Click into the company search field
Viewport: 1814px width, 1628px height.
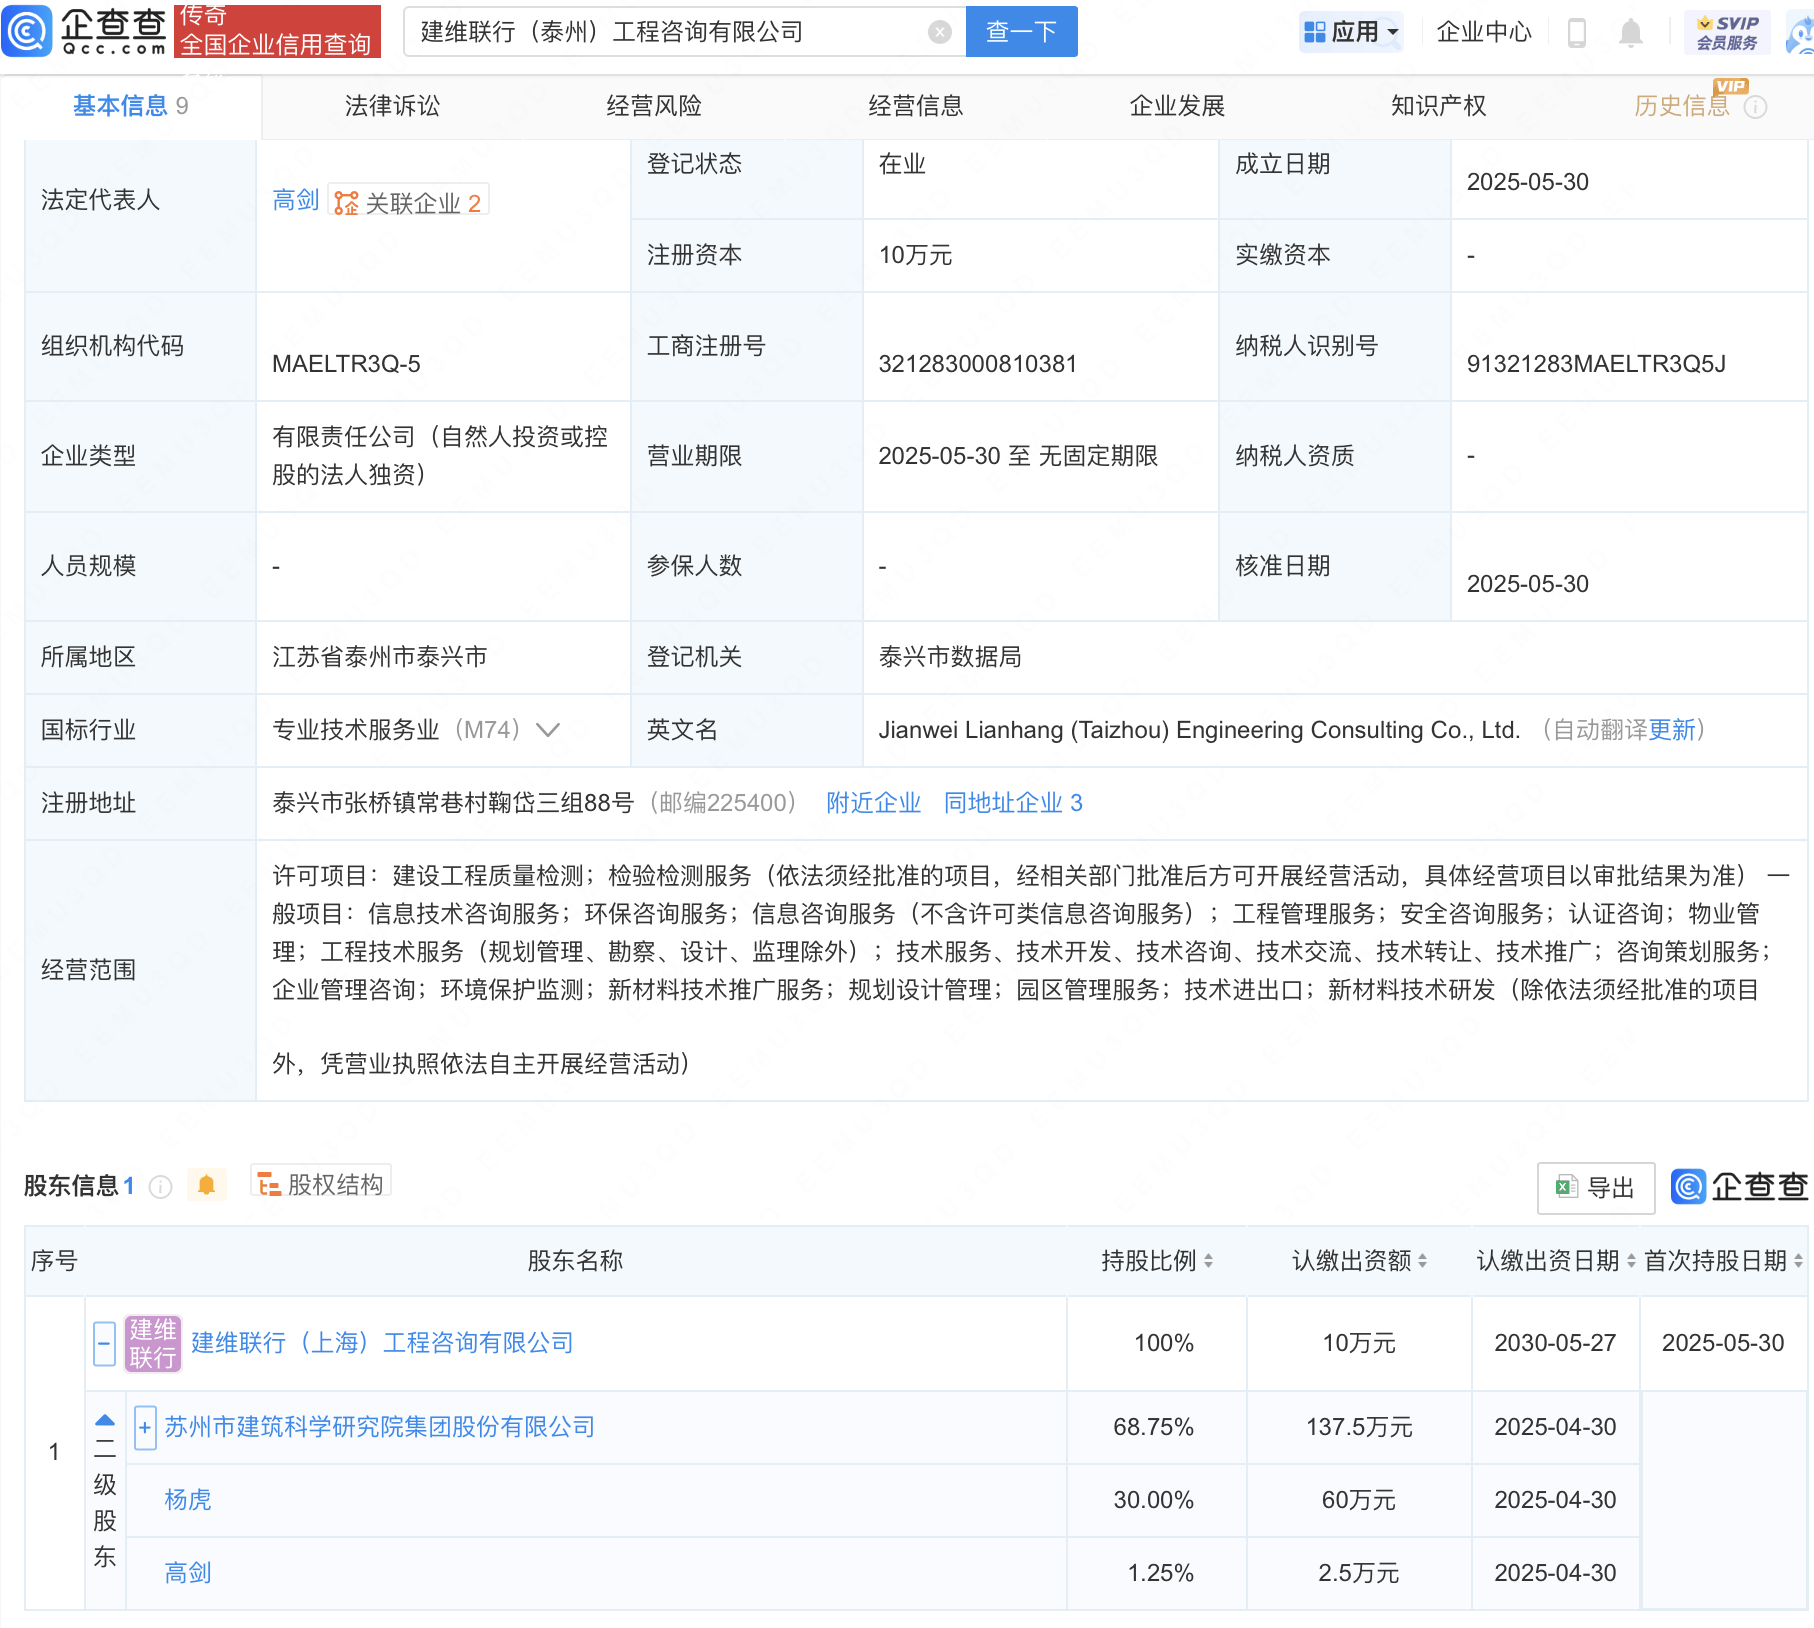coord(665,32)
